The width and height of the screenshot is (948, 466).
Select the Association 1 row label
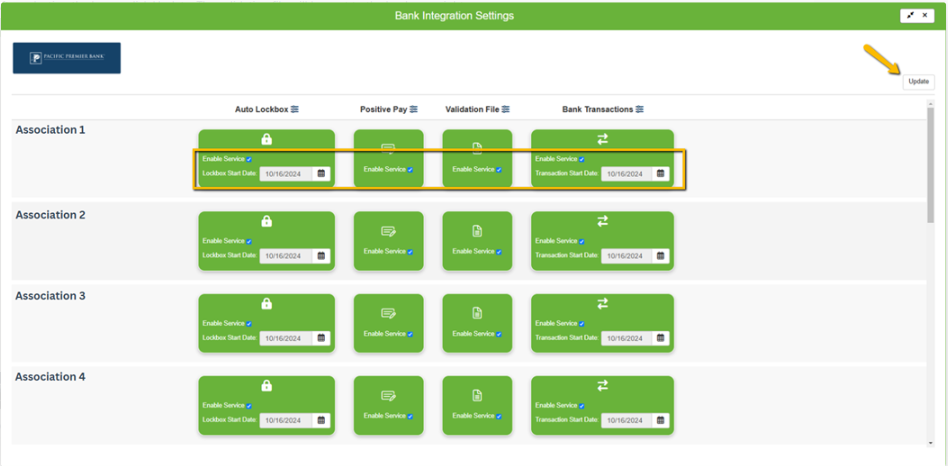coord(50,129)
